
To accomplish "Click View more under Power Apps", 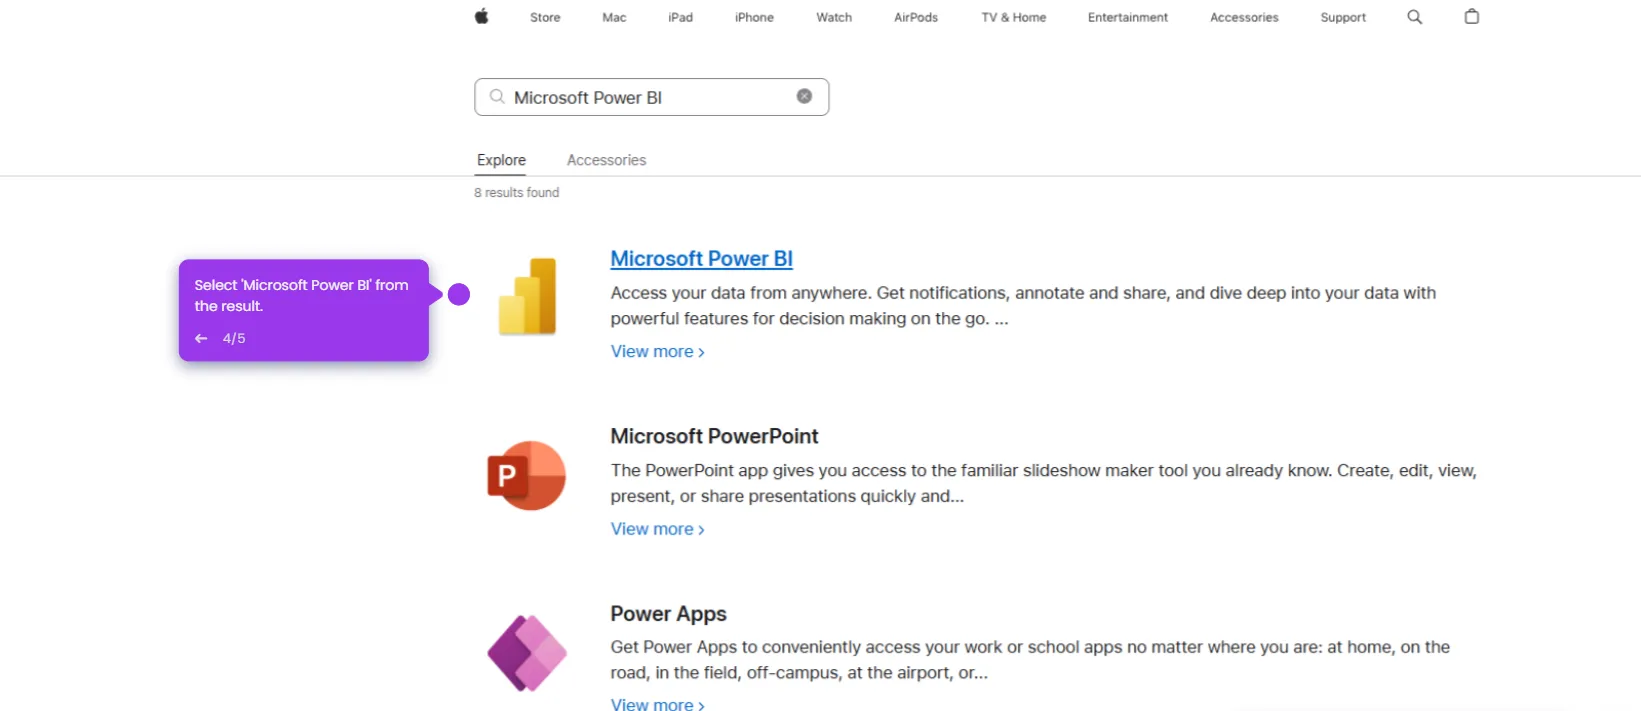I will pyautogui.click(x=657, y=704).
